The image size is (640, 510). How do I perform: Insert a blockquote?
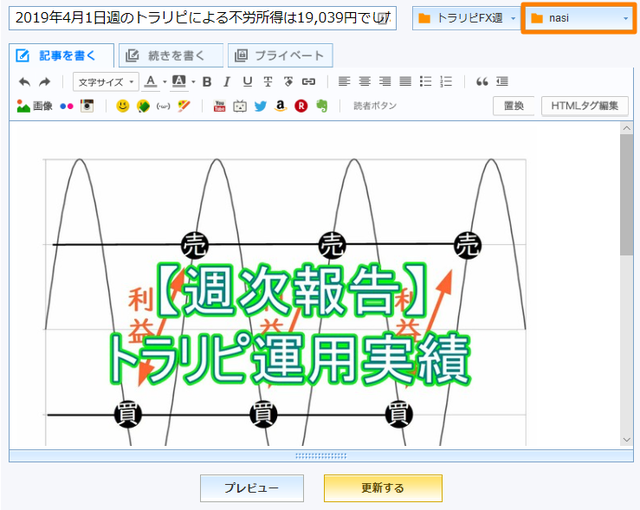point(482,82)
